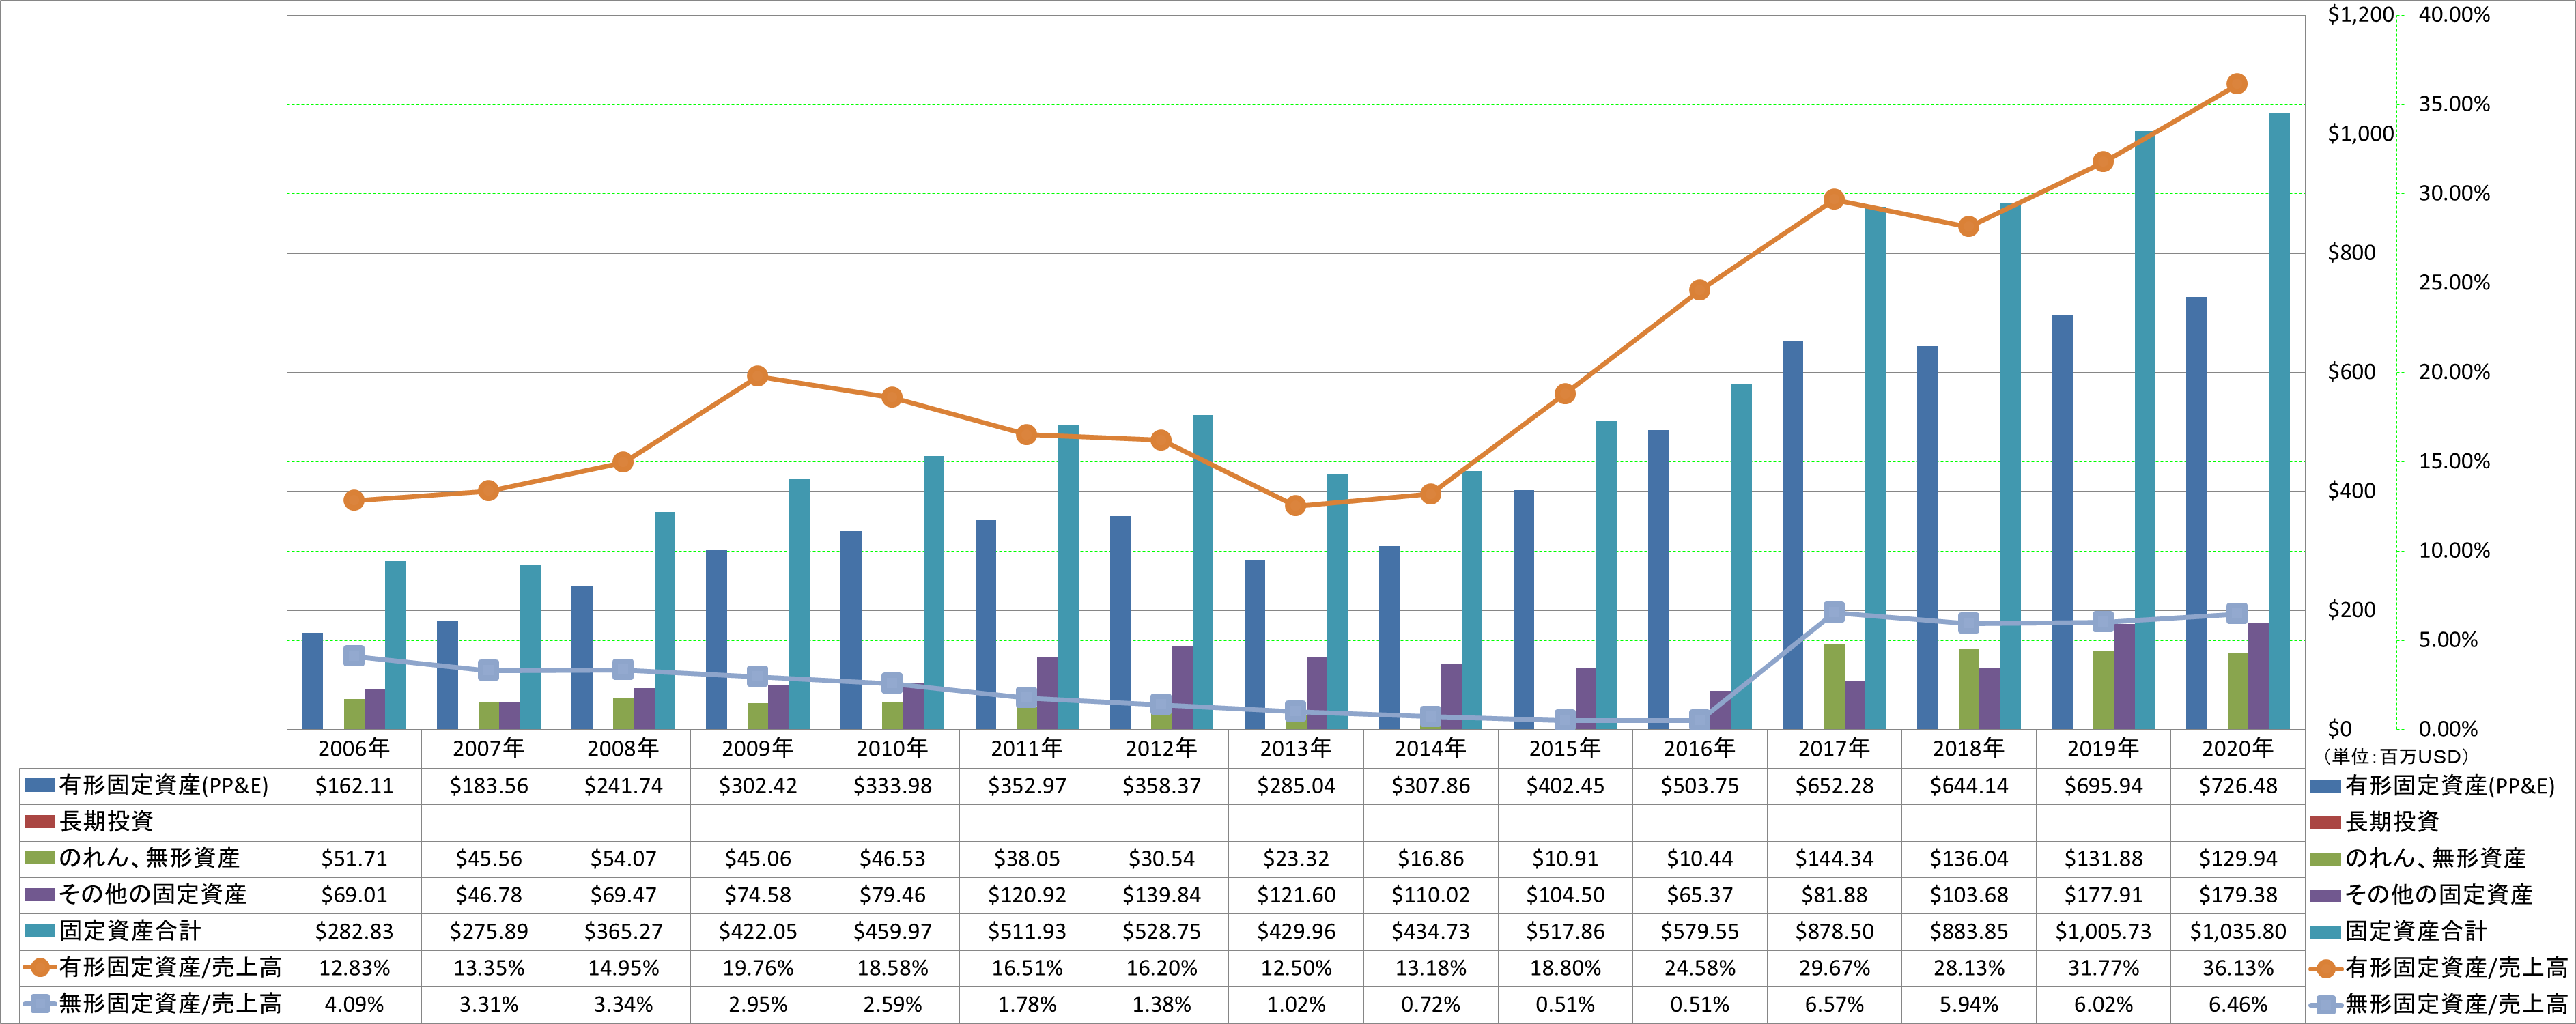Click the 0.72% intangible ratio cell
This screenshot has width=2576, height=1024.
point(1430,1004)
